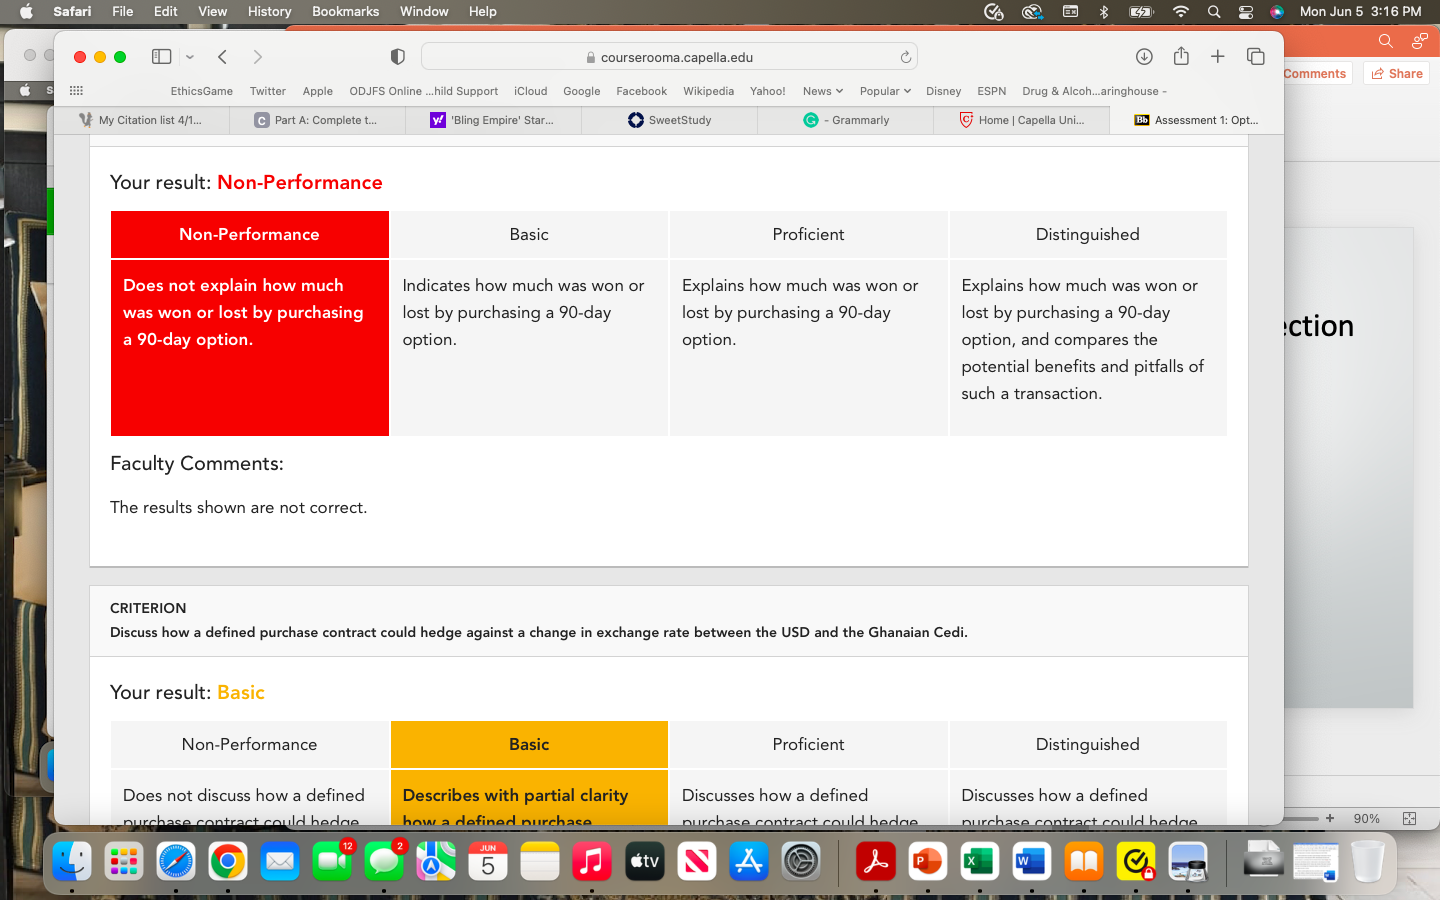This screenshot has height=900, width=1440.
Task: Open the Bookmarks menu
Action: click(x=345, y=12)
